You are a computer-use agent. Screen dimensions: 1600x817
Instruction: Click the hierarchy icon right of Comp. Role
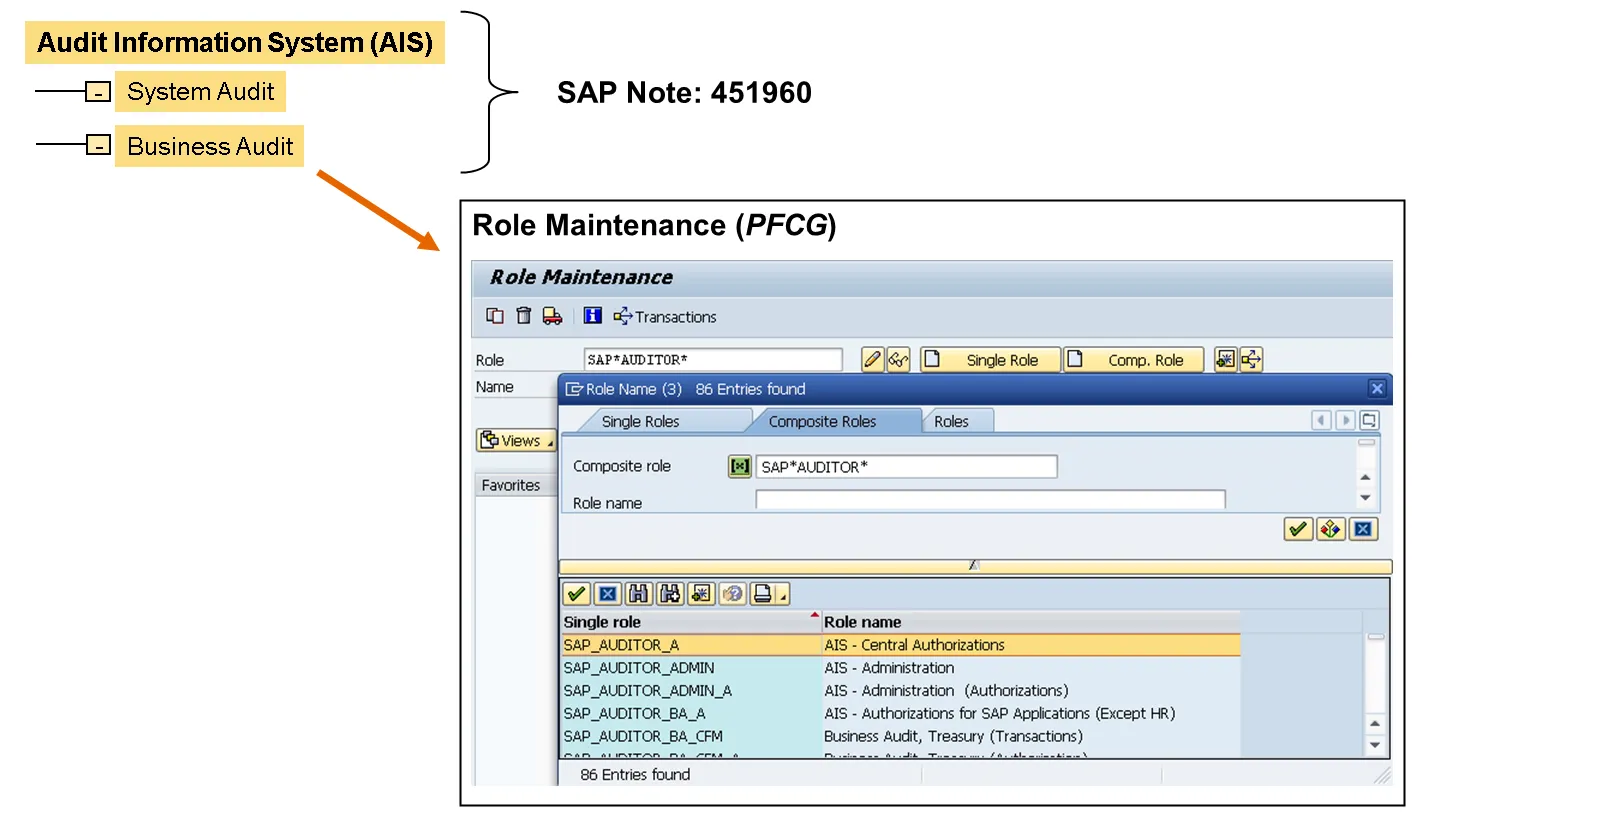[1251, 359]
